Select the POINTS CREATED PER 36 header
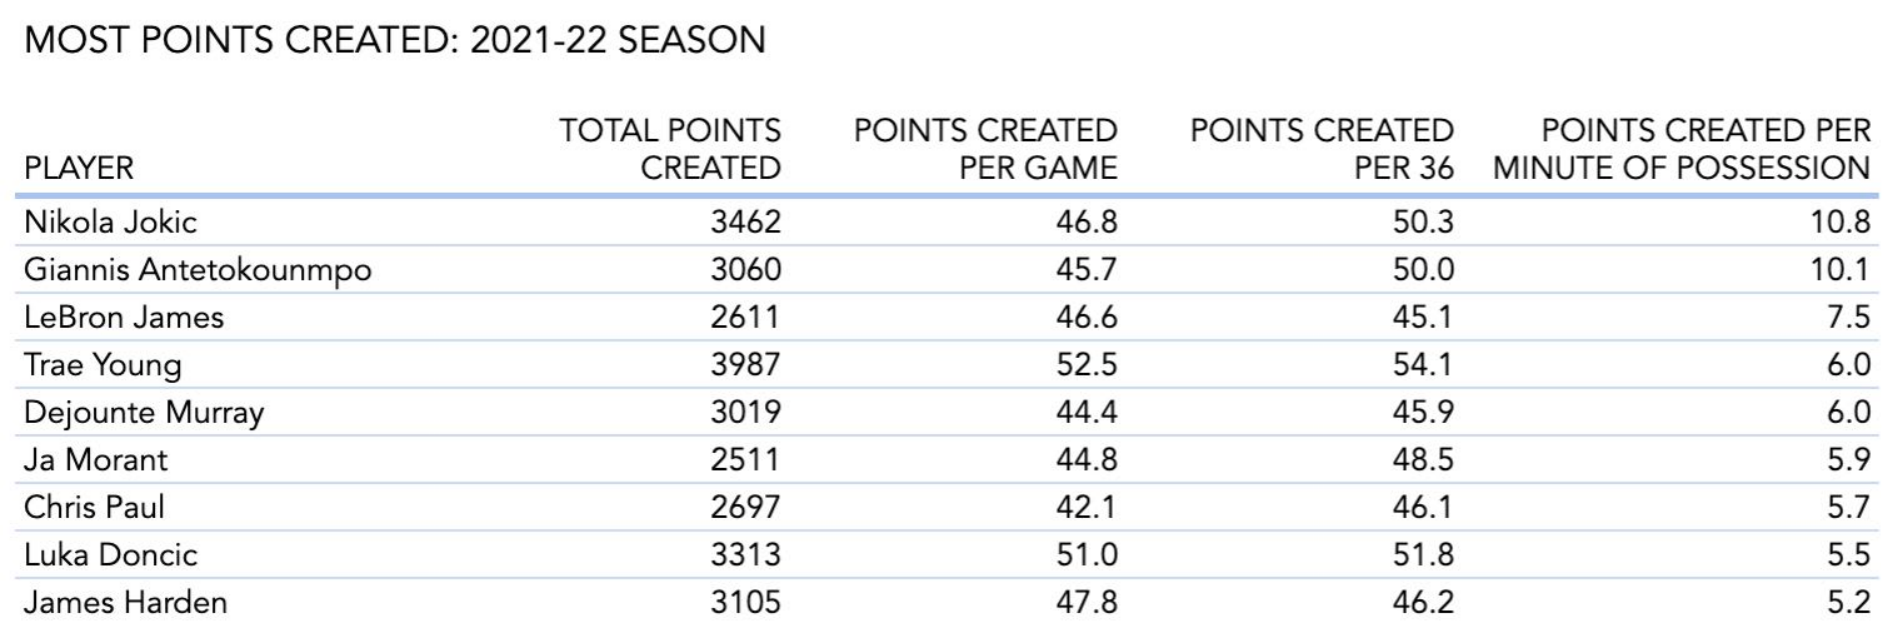Image resolution: width=1893 pixels, height=638 pixels. [1322, 149]
